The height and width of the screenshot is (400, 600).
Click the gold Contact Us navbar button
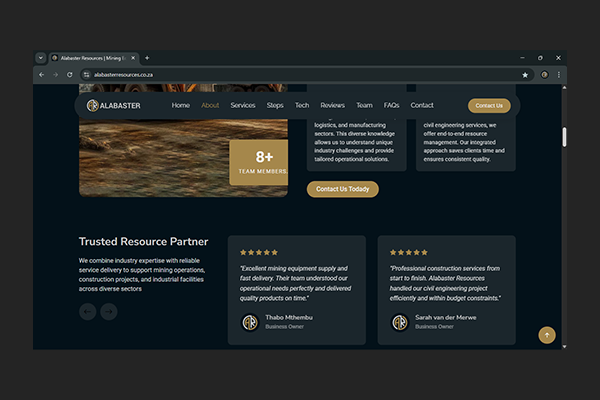click(x=489, y=106)
